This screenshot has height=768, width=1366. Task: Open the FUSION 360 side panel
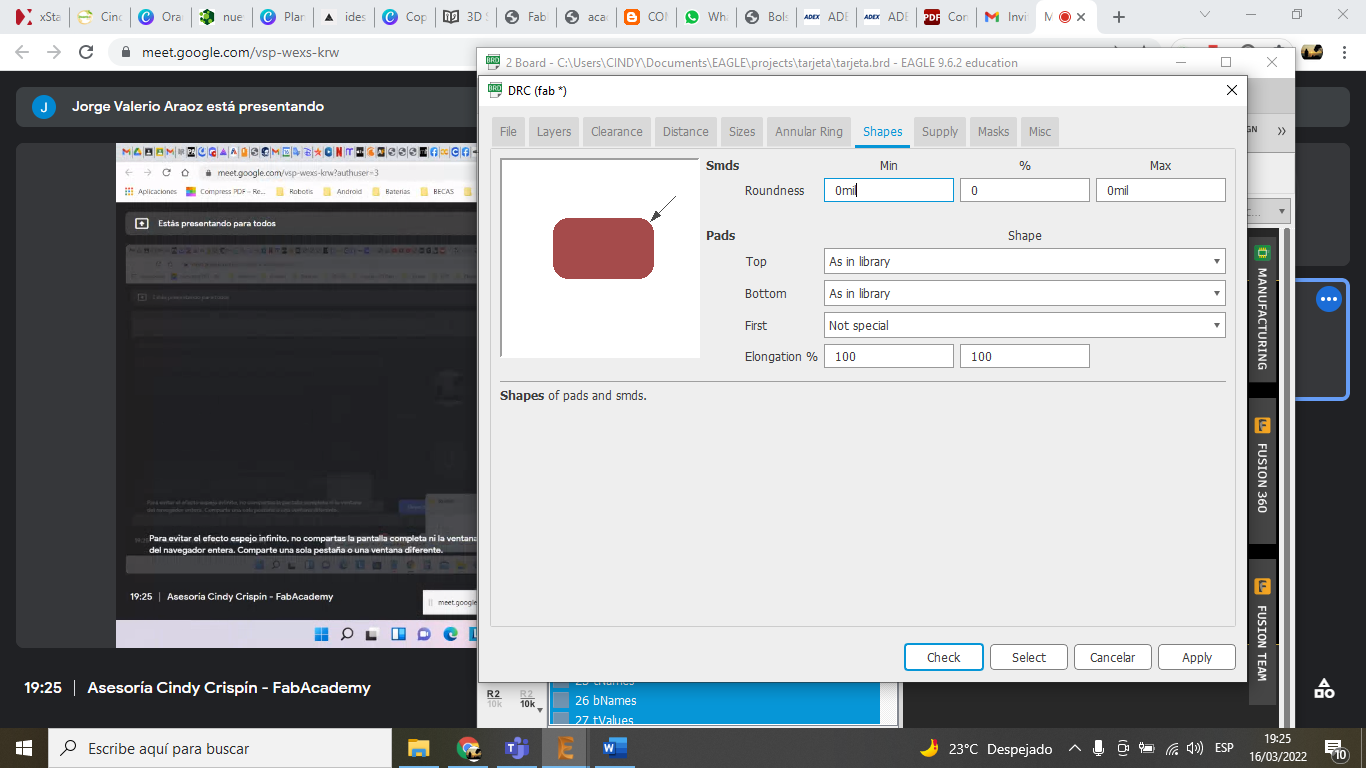1261,472
